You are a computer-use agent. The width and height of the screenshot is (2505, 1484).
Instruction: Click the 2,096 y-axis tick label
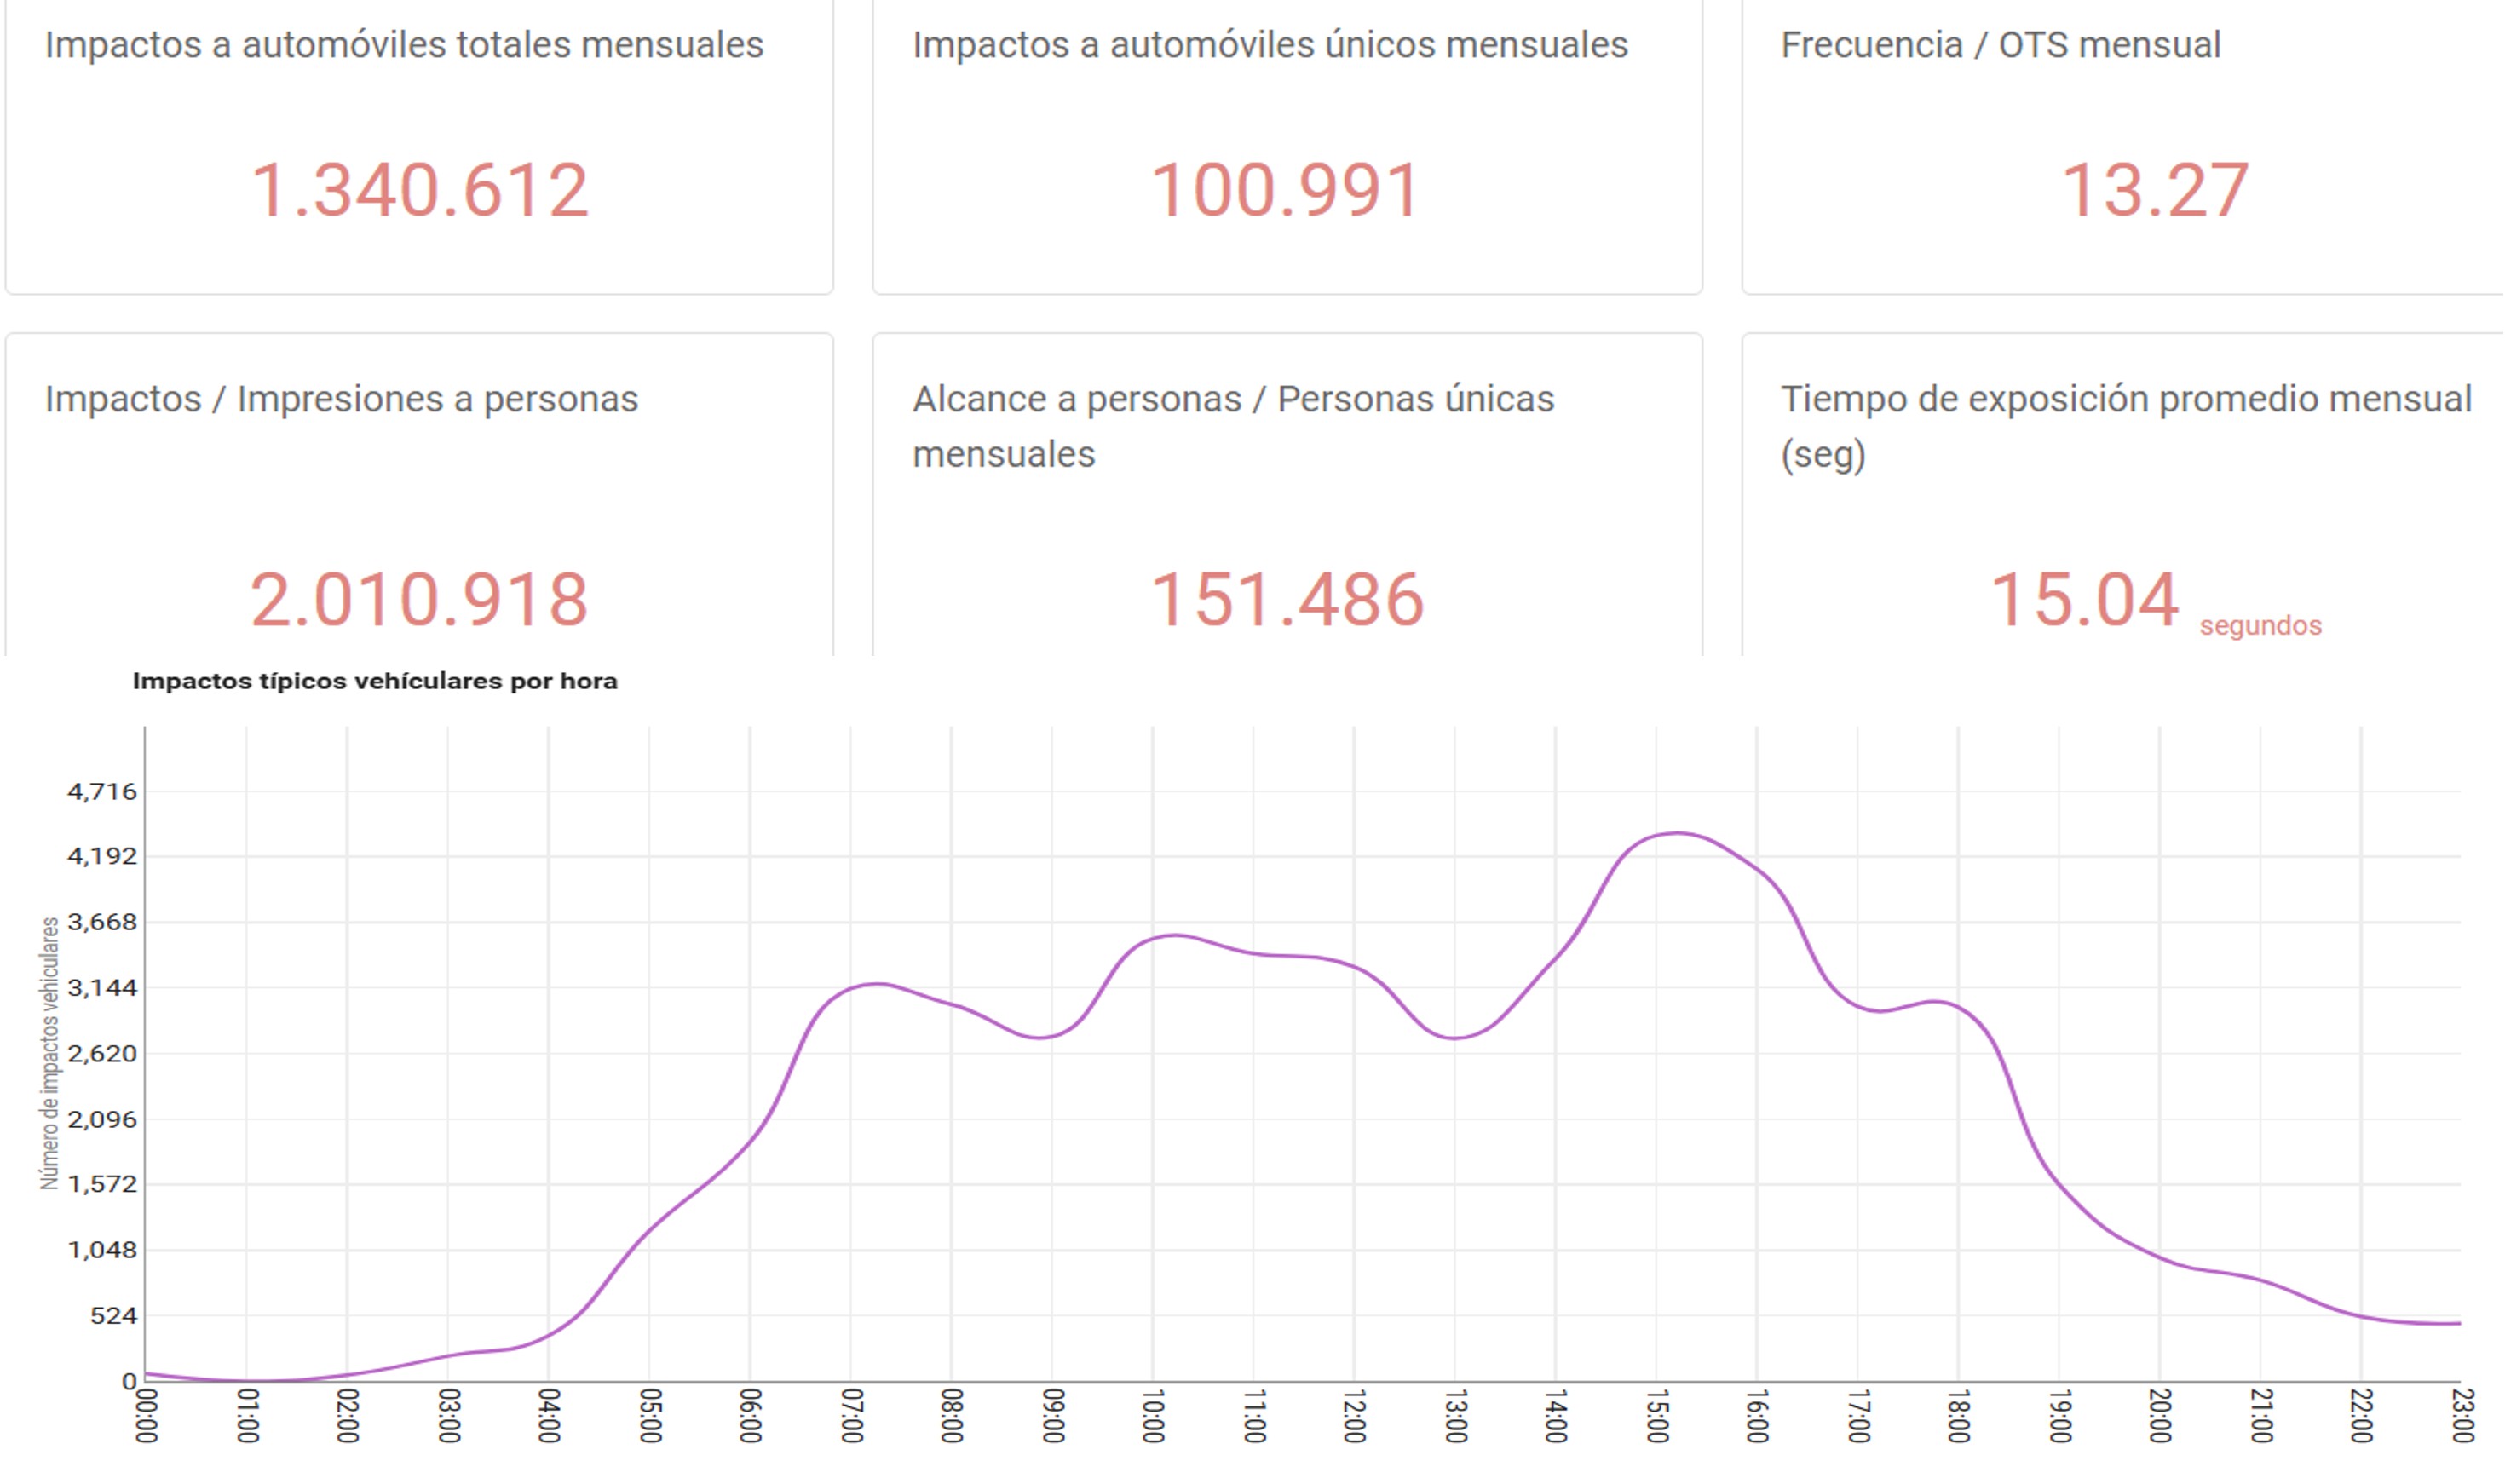point(102,1119)
